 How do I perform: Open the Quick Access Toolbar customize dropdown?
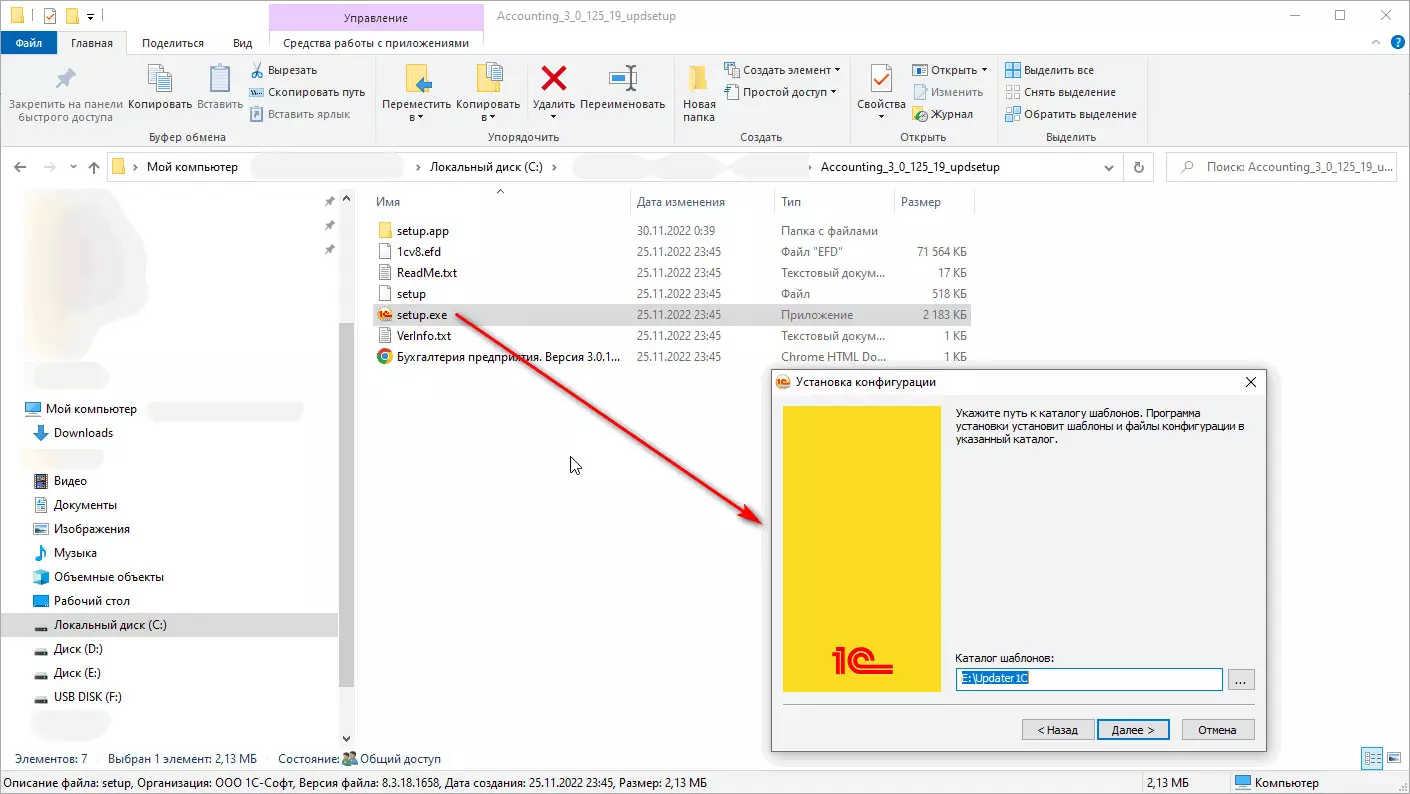click(90, 17)
